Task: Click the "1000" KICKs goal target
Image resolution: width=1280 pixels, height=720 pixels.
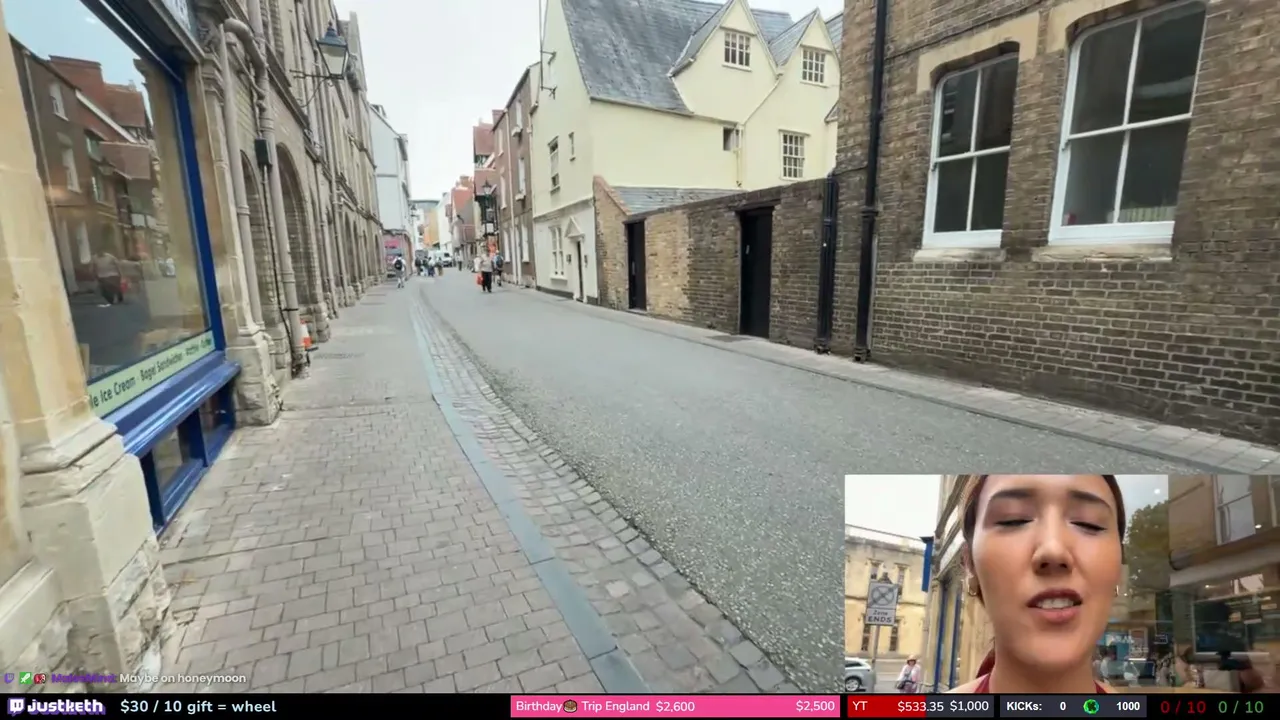Action: tap(1128, 707)
